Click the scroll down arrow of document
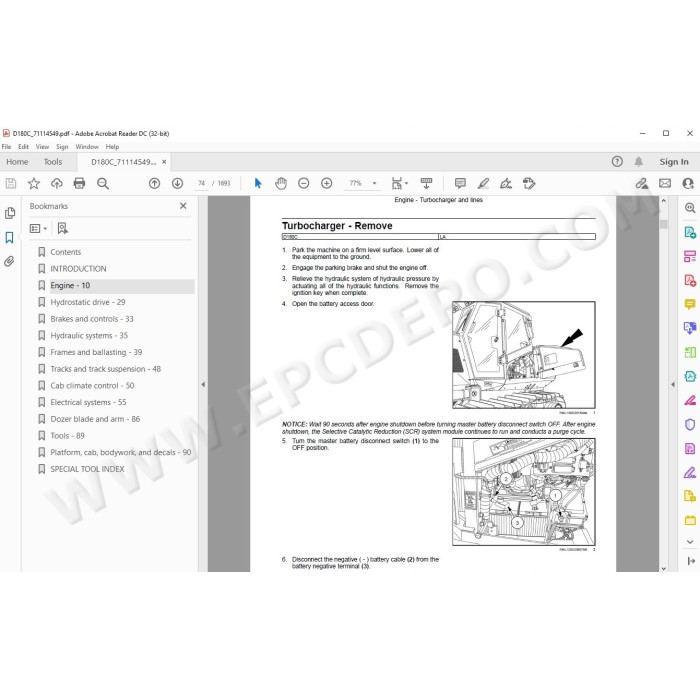 point(663,568)
